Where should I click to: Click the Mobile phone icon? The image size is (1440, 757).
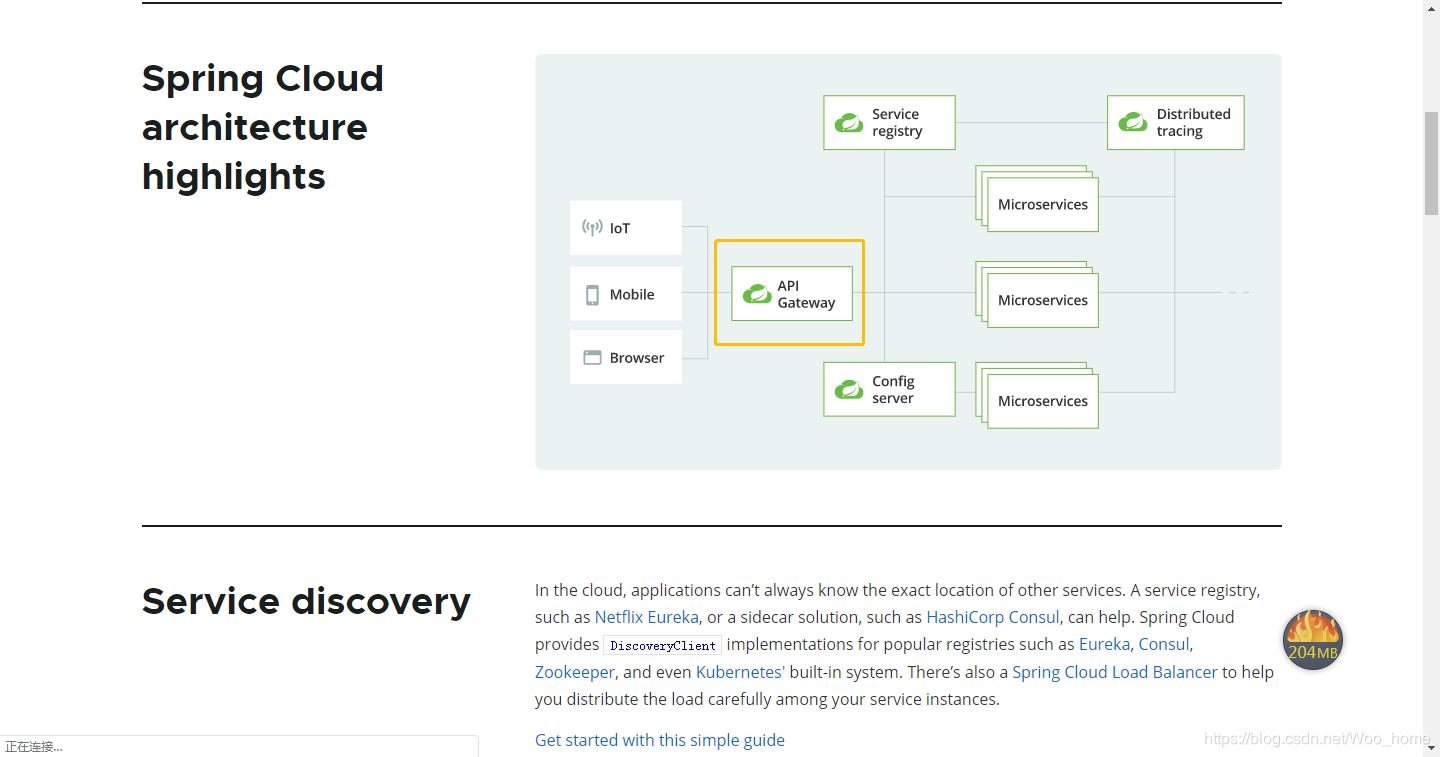pos(592,294)
